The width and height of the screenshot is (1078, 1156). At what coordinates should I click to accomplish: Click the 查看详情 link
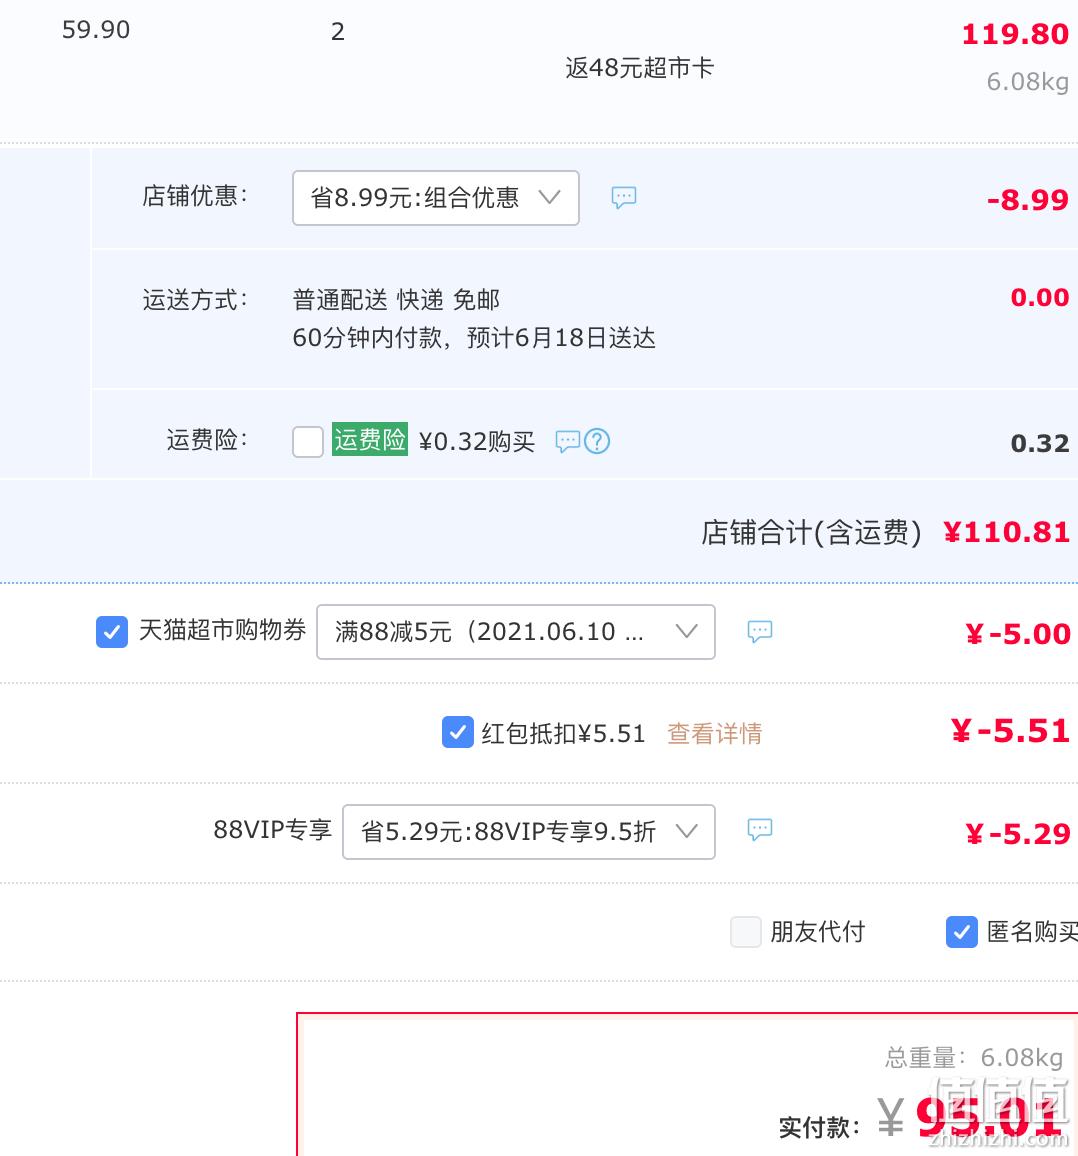coord(714,734)
